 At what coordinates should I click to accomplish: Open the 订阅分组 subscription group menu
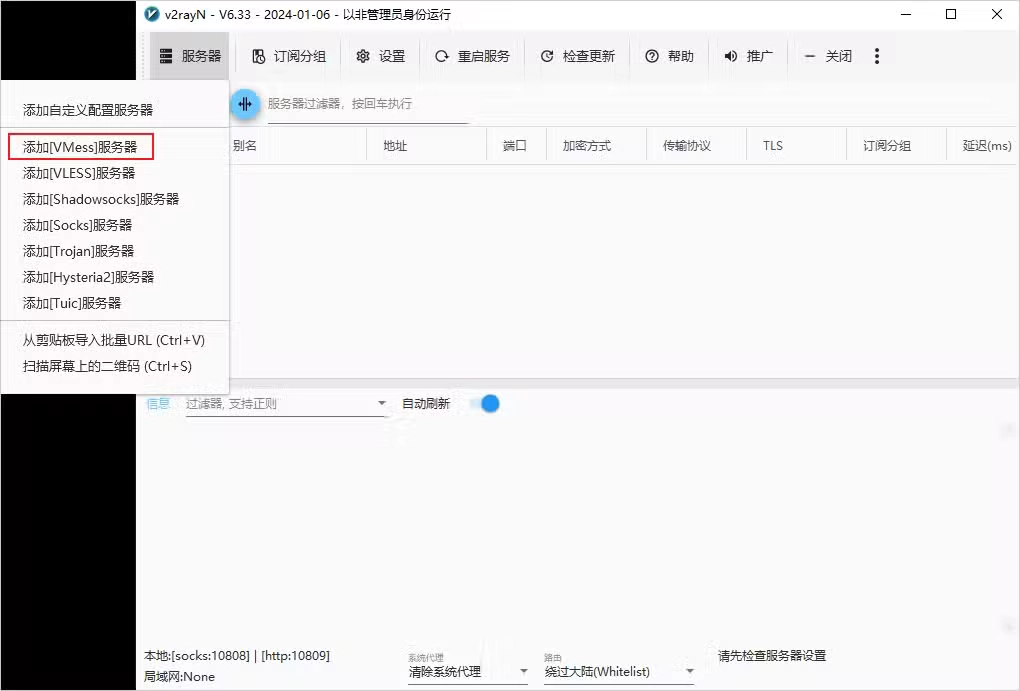click(287, 55)
